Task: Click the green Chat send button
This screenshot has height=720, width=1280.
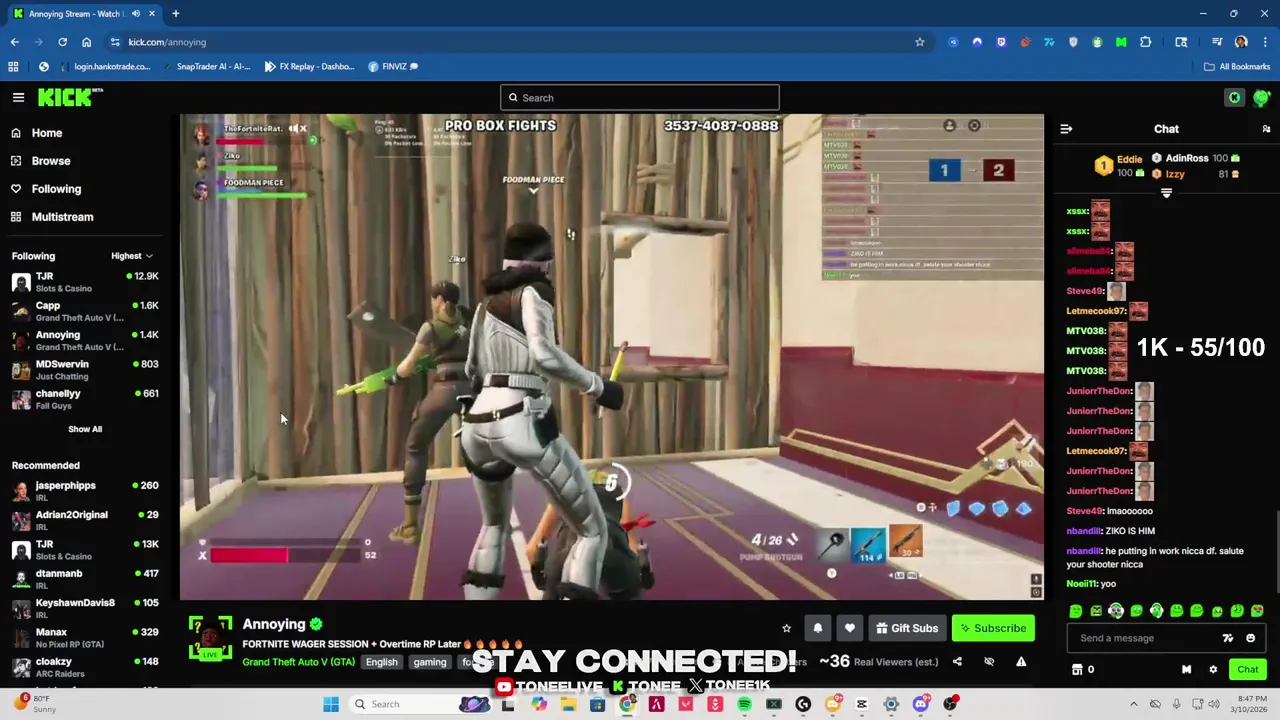Action: 1248,669
